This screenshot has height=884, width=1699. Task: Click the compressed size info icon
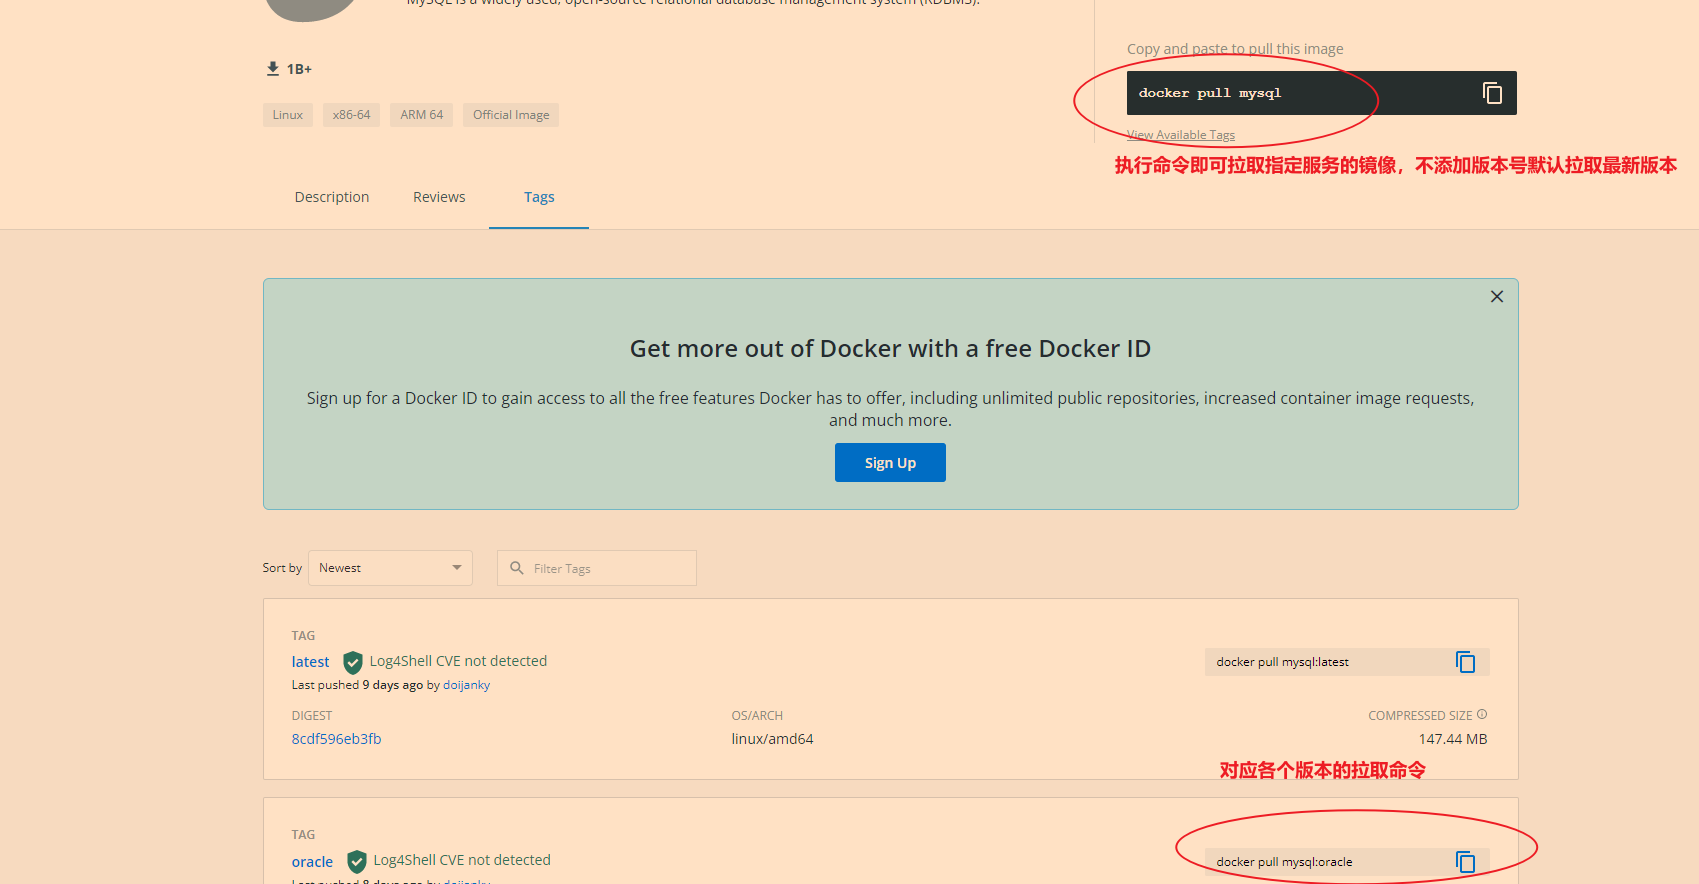click(1482, 714)
